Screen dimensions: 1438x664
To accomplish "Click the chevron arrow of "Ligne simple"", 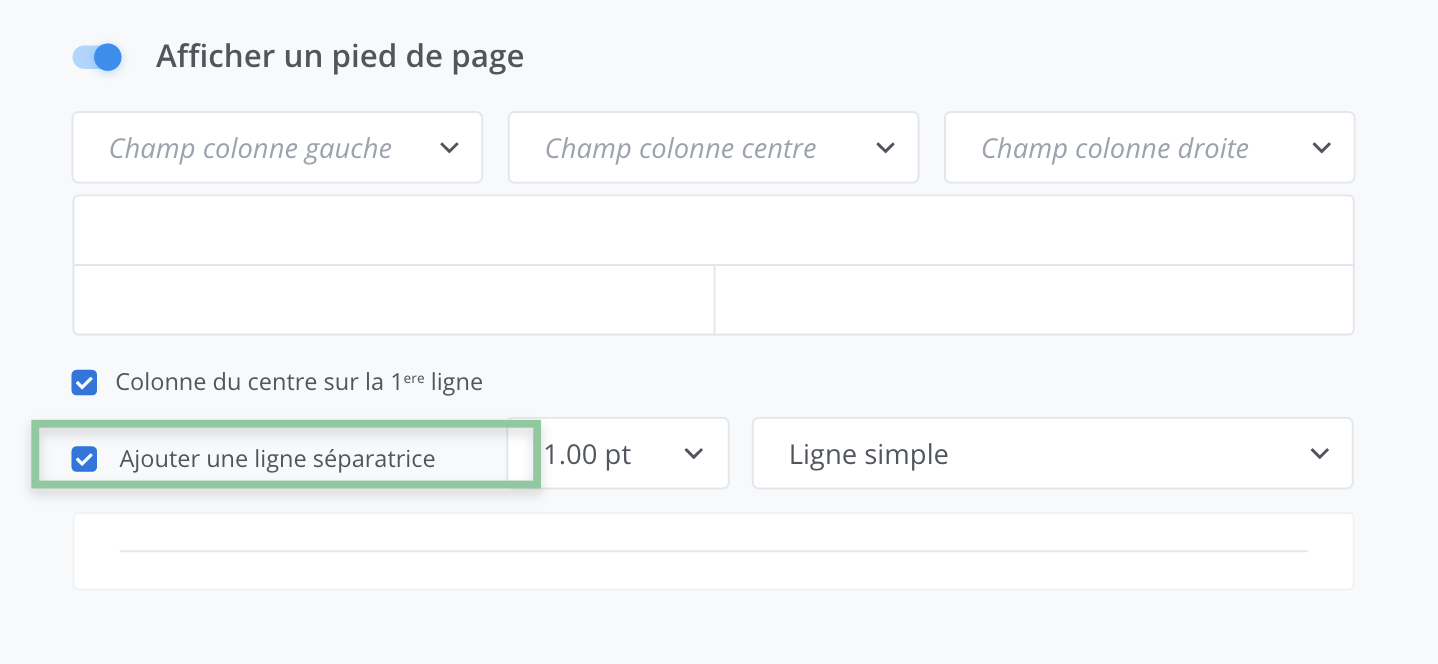I will pyautogui.click(x=1319, y=454).
